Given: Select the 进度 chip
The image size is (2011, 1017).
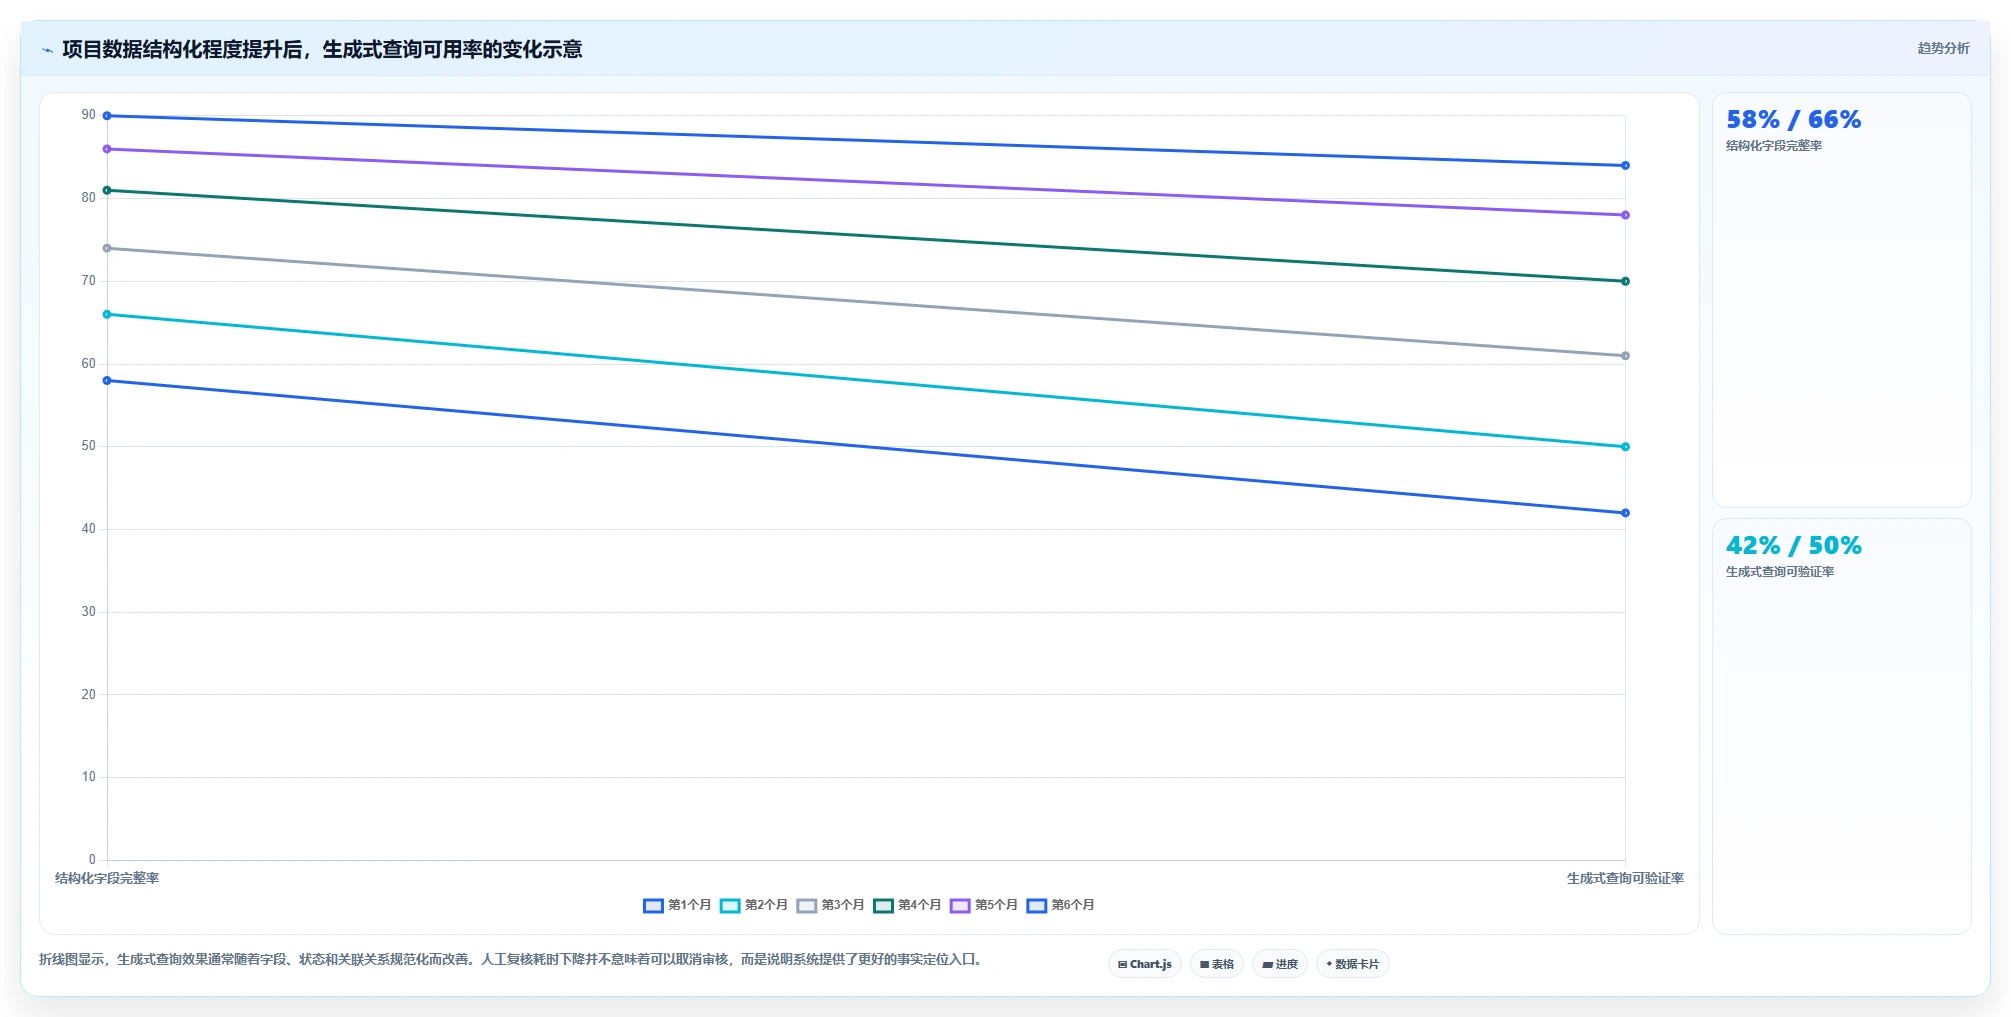Looking at the screenshot, I should click(x=1280, y=964).
